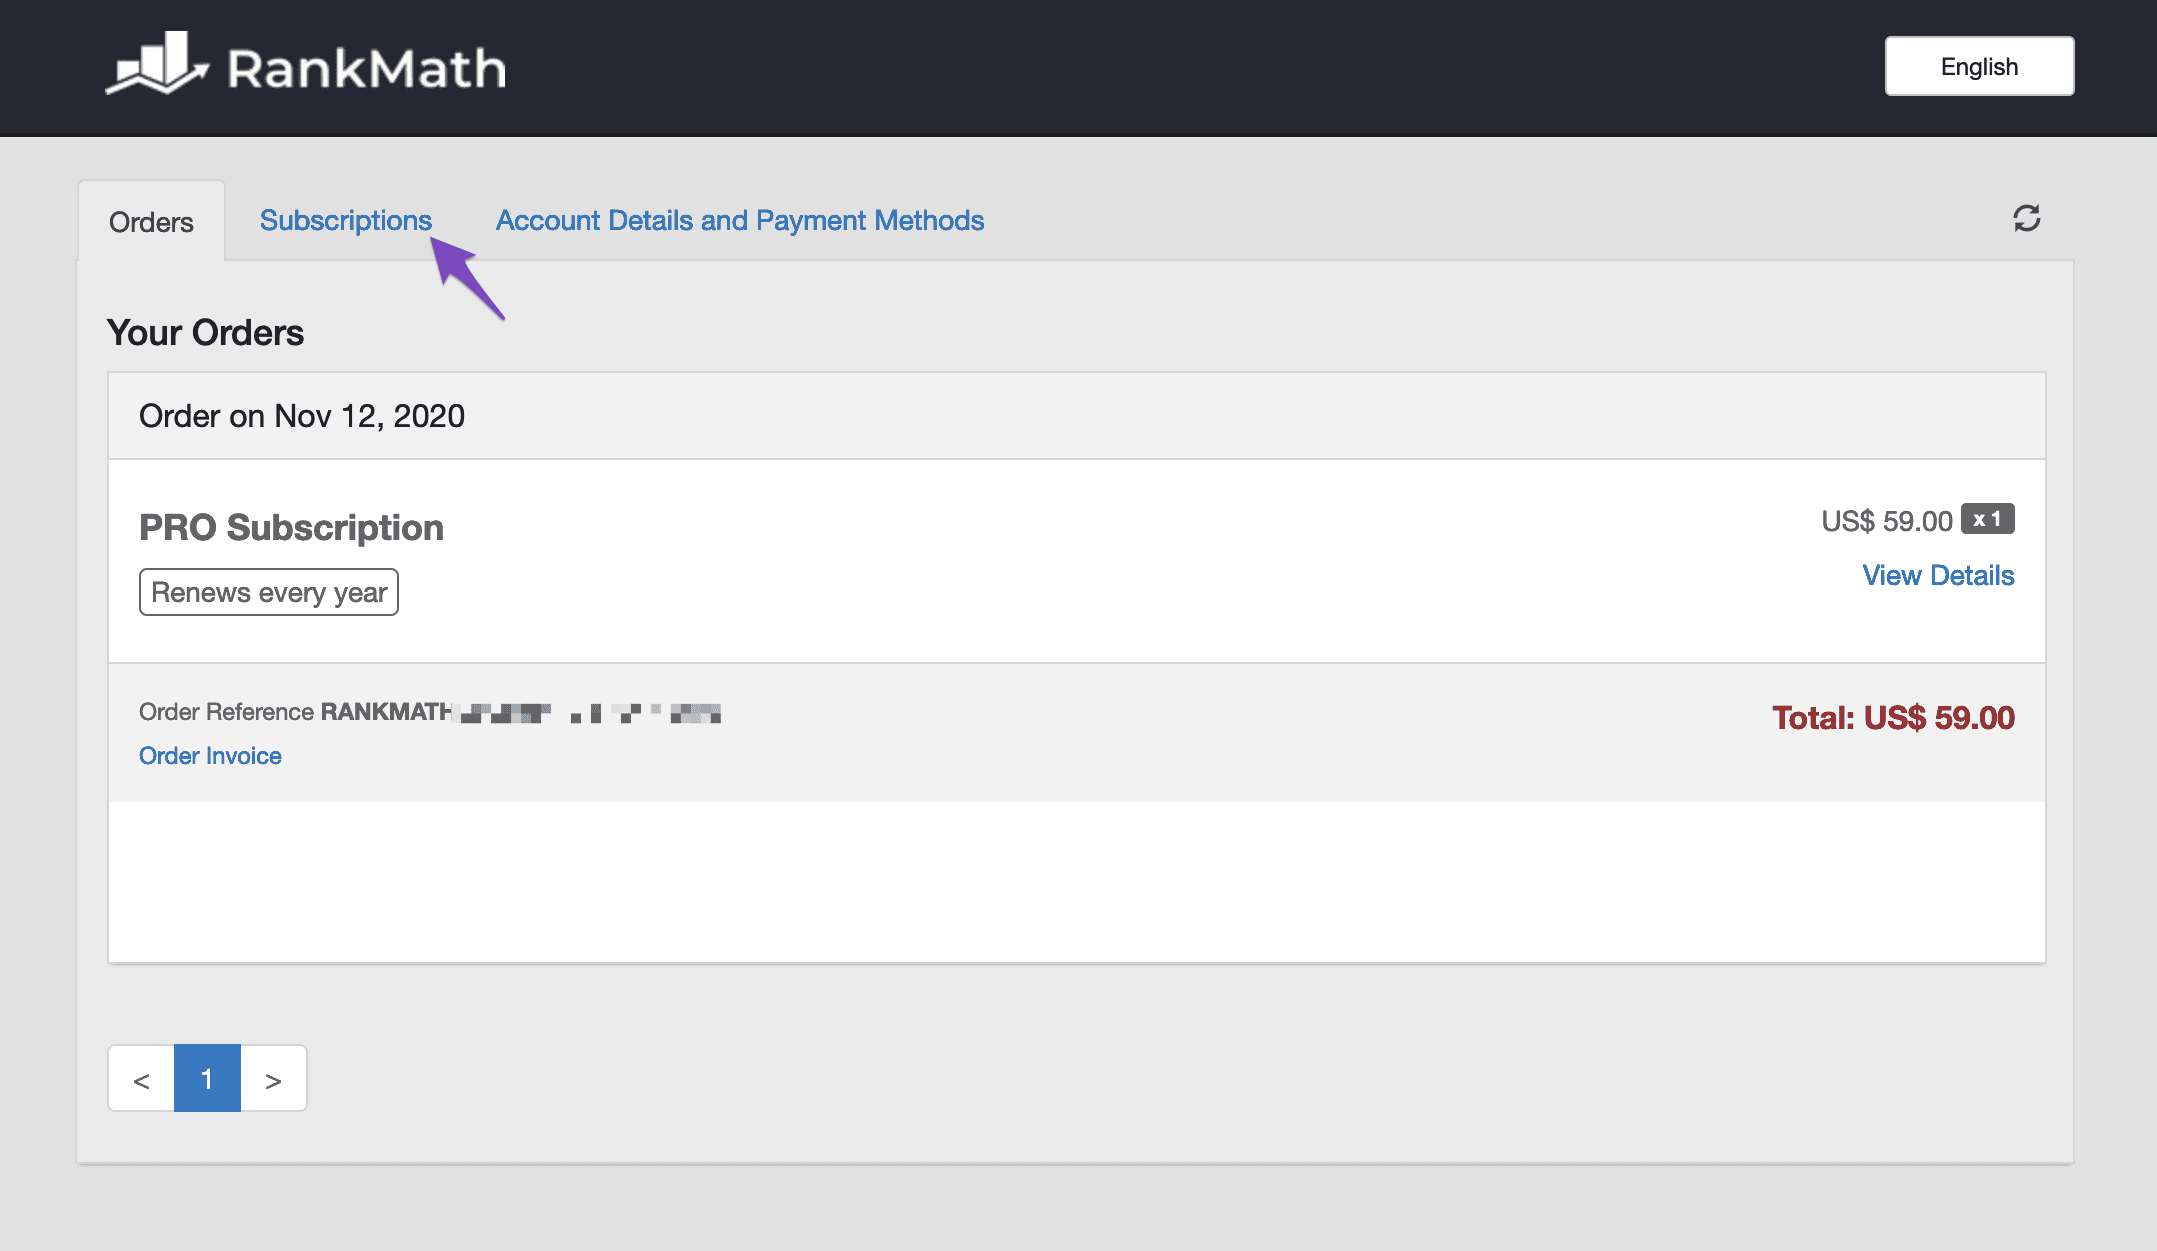Click the total price US$ 59.00 display
The height and width of the screenshot is (1251, 2157).
pos(1892,716)
